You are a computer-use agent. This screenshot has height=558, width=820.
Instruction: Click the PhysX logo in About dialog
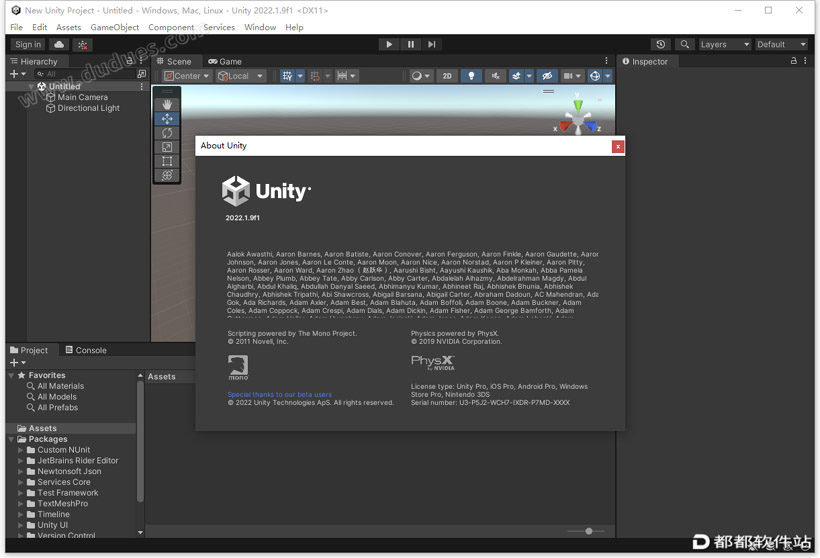[432, 362]
